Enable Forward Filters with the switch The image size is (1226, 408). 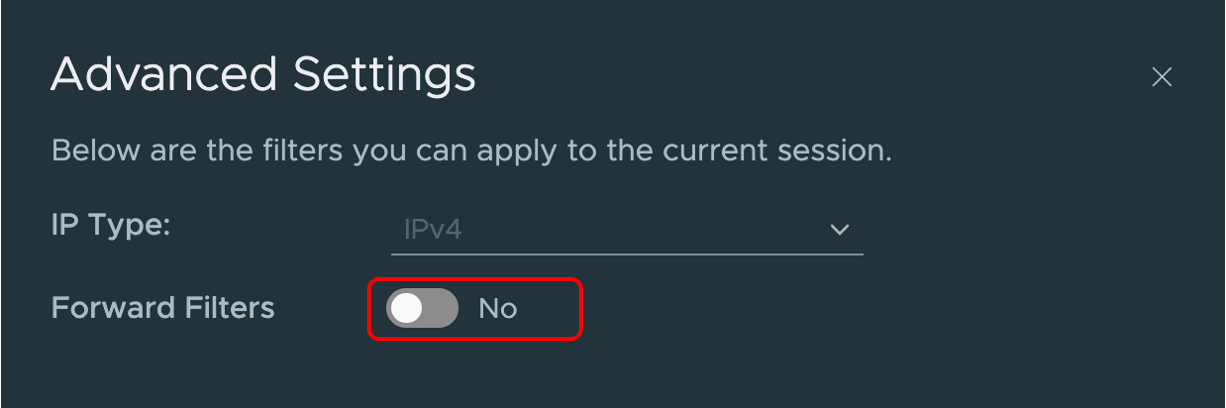(x=422, y=309)
